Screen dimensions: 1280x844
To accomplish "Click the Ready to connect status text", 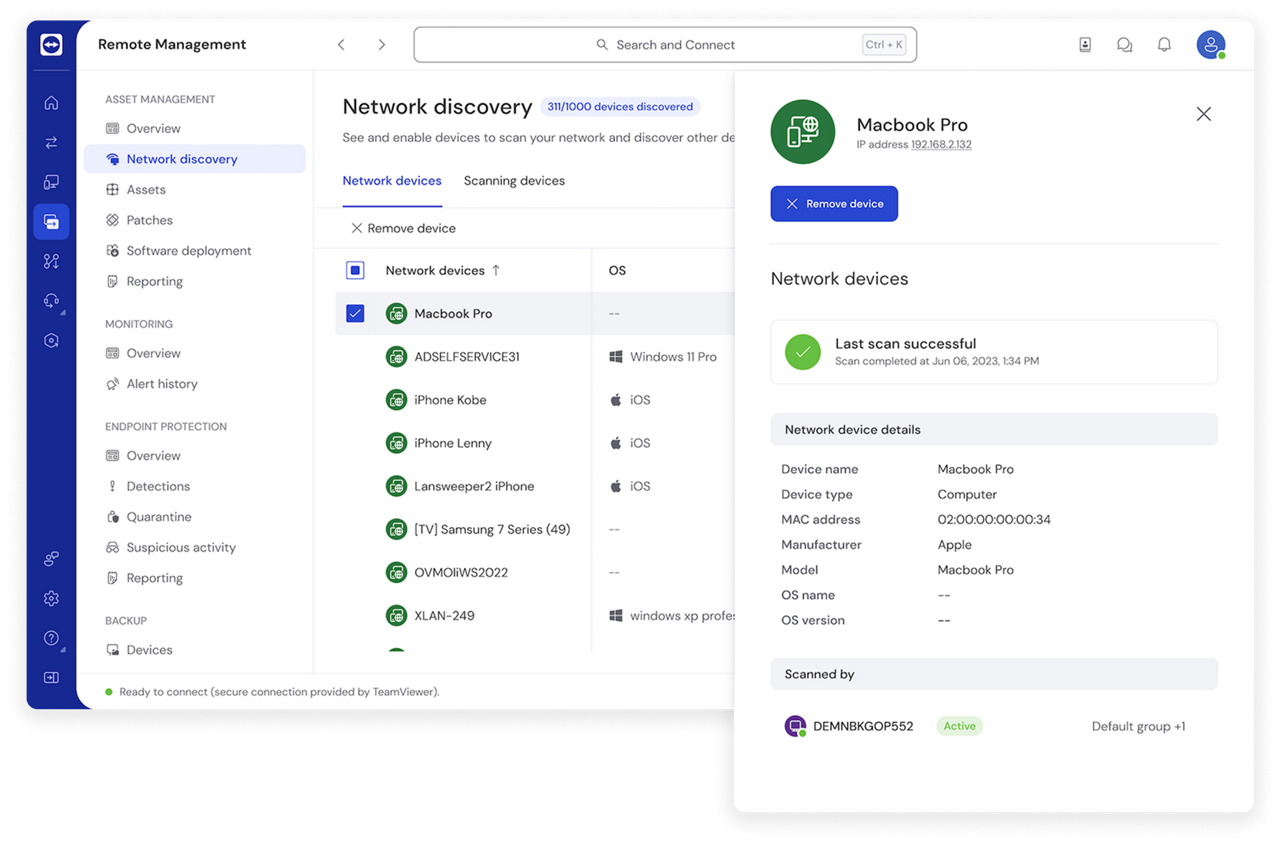I will (279, 692).
